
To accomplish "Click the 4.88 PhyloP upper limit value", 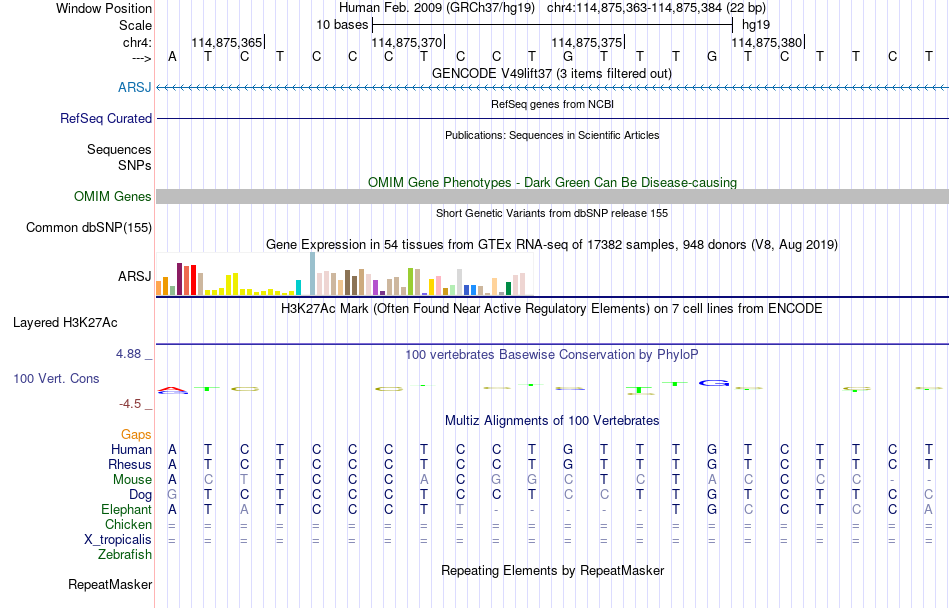I will [x=128, y=354].
